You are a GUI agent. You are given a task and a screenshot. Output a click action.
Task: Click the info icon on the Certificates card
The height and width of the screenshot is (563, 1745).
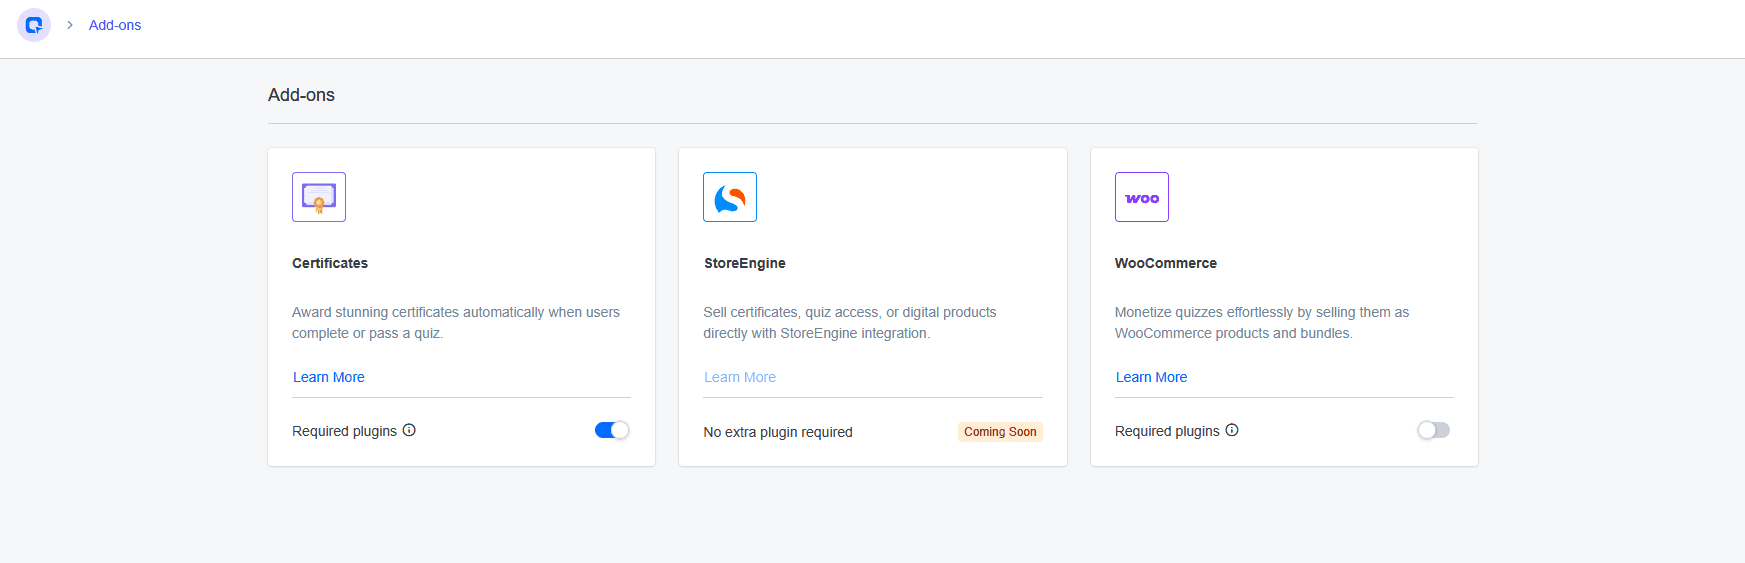tap(409, 430)
